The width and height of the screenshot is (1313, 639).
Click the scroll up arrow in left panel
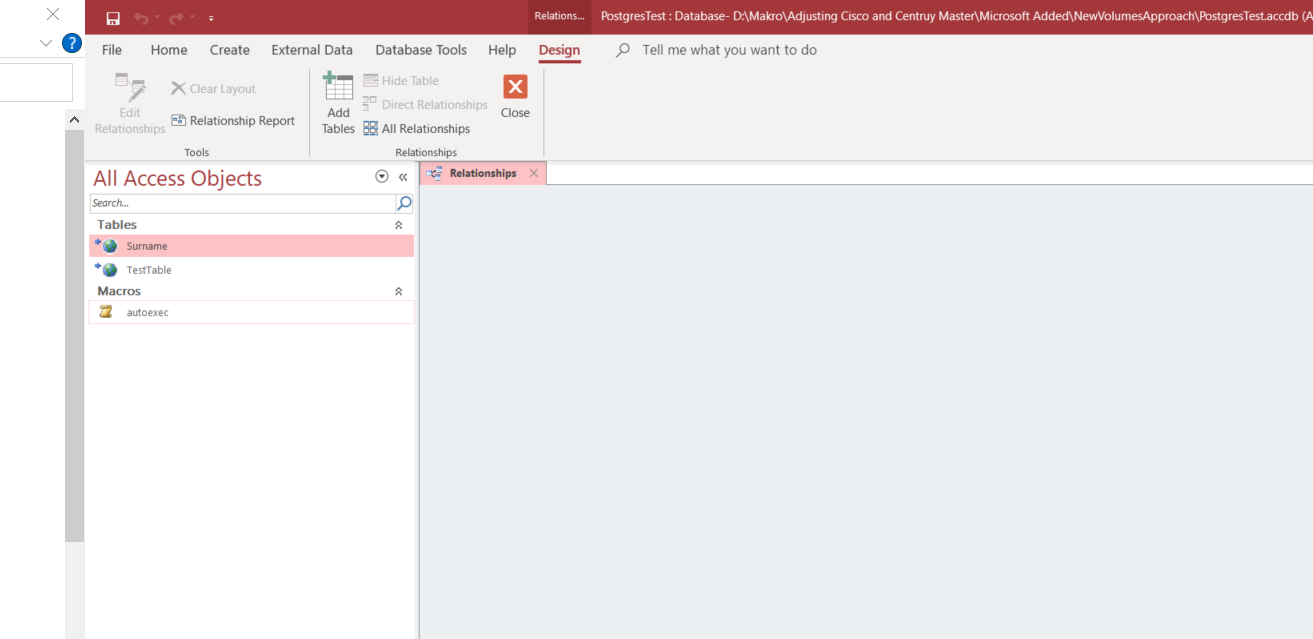[74, 119]
